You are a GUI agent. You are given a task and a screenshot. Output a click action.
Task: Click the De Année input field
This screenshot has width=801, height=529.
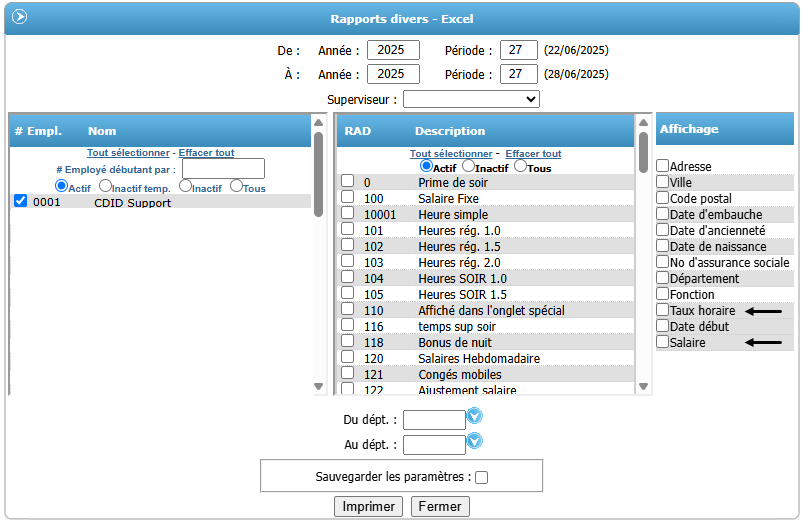pos(393,50)
